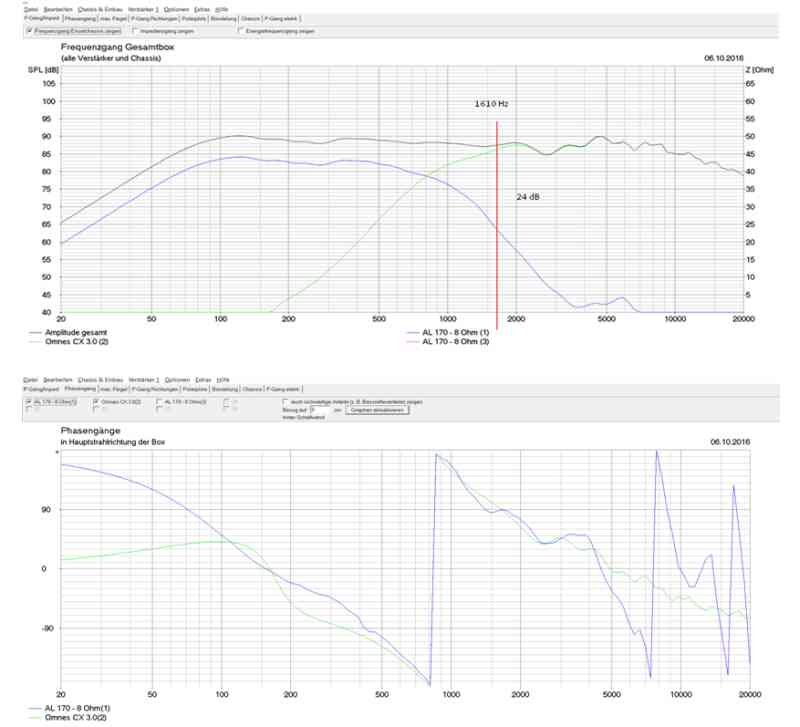Screen dimensions: 800x727
Task: Select the Polteplots tab in the upper window
Action: click(x=194, y=19)
